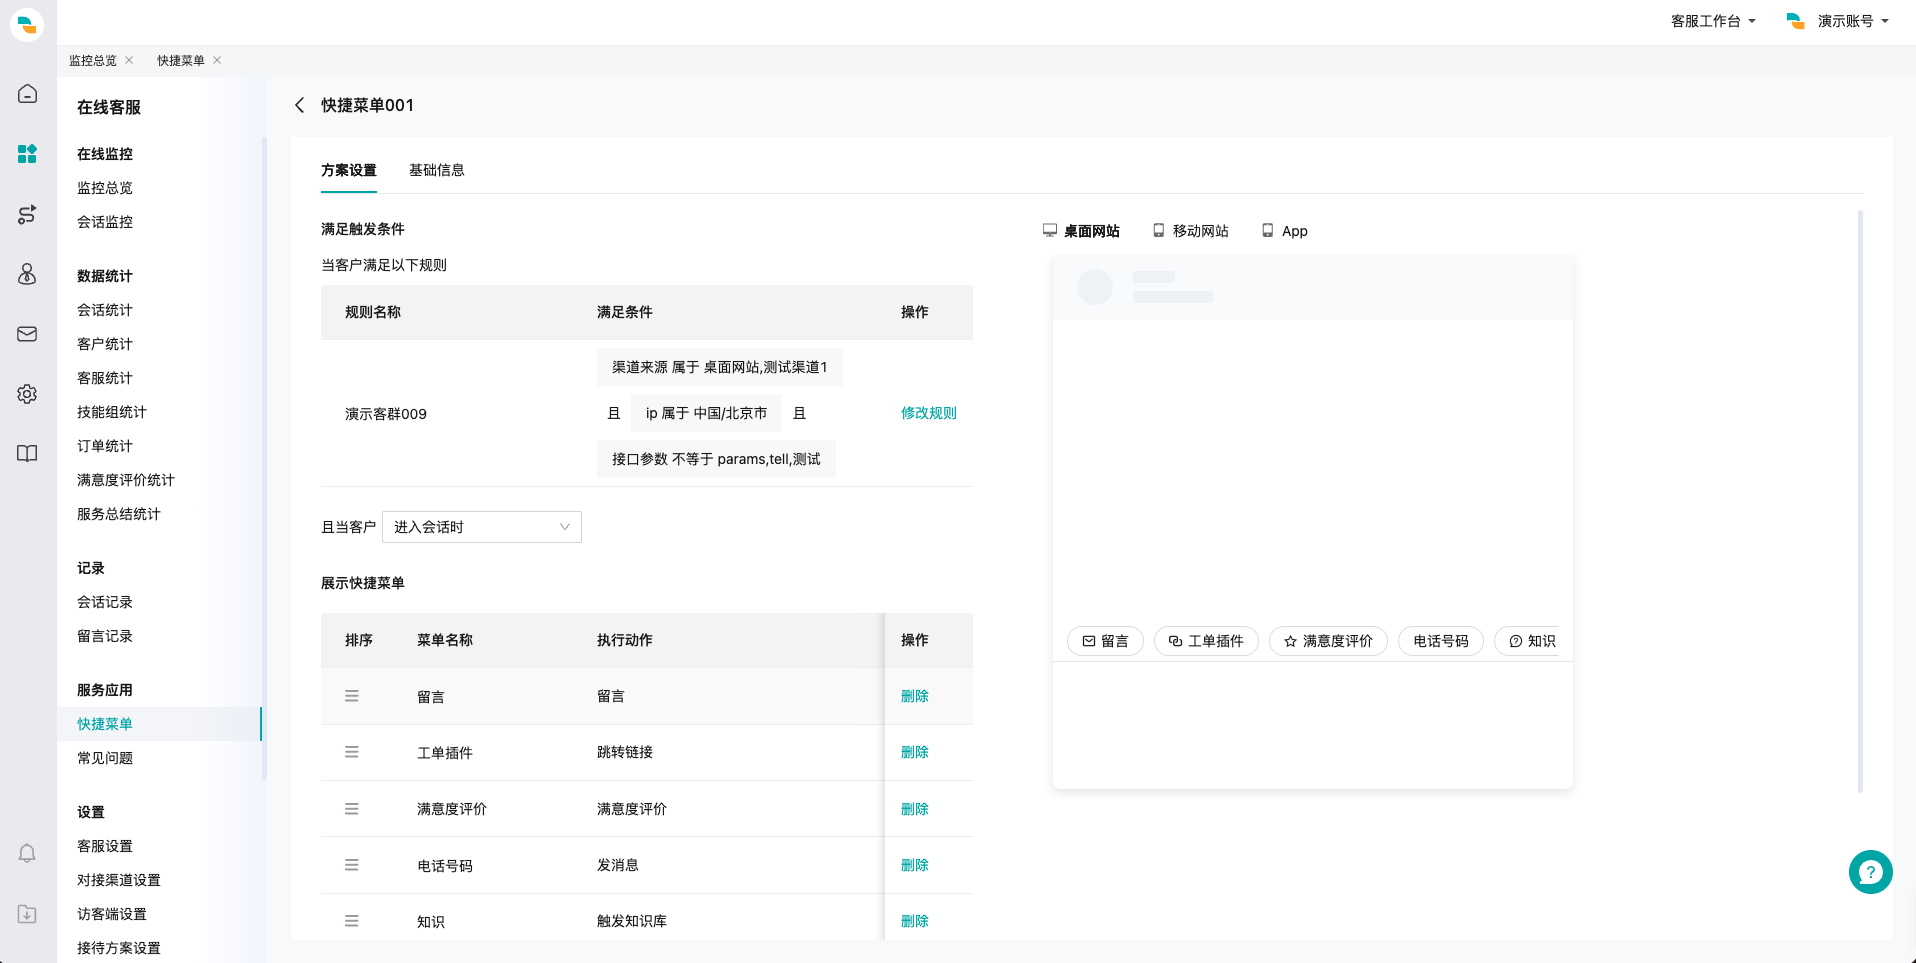Click the 知识 preview quick button
Viewport: 1916px width, 963px height.
point(1528,641)
